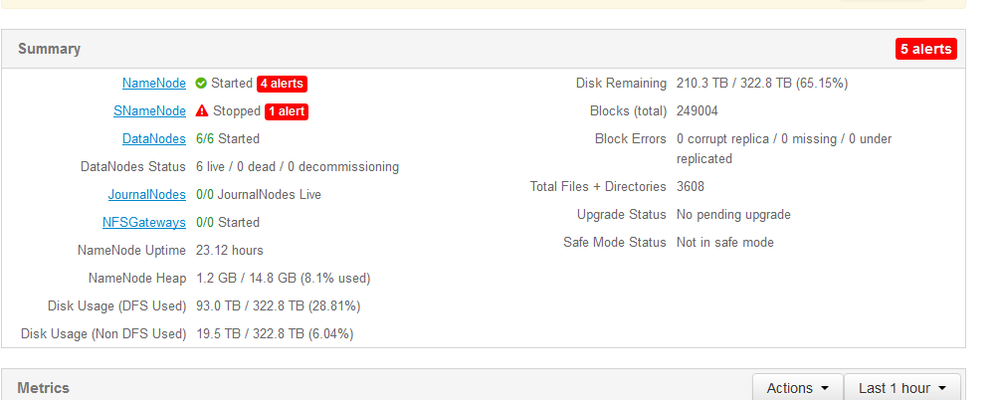This screenshot has width=999, height=400.
Task: Click the red SNameNode stopped warning icon
Action: (202, 111)
